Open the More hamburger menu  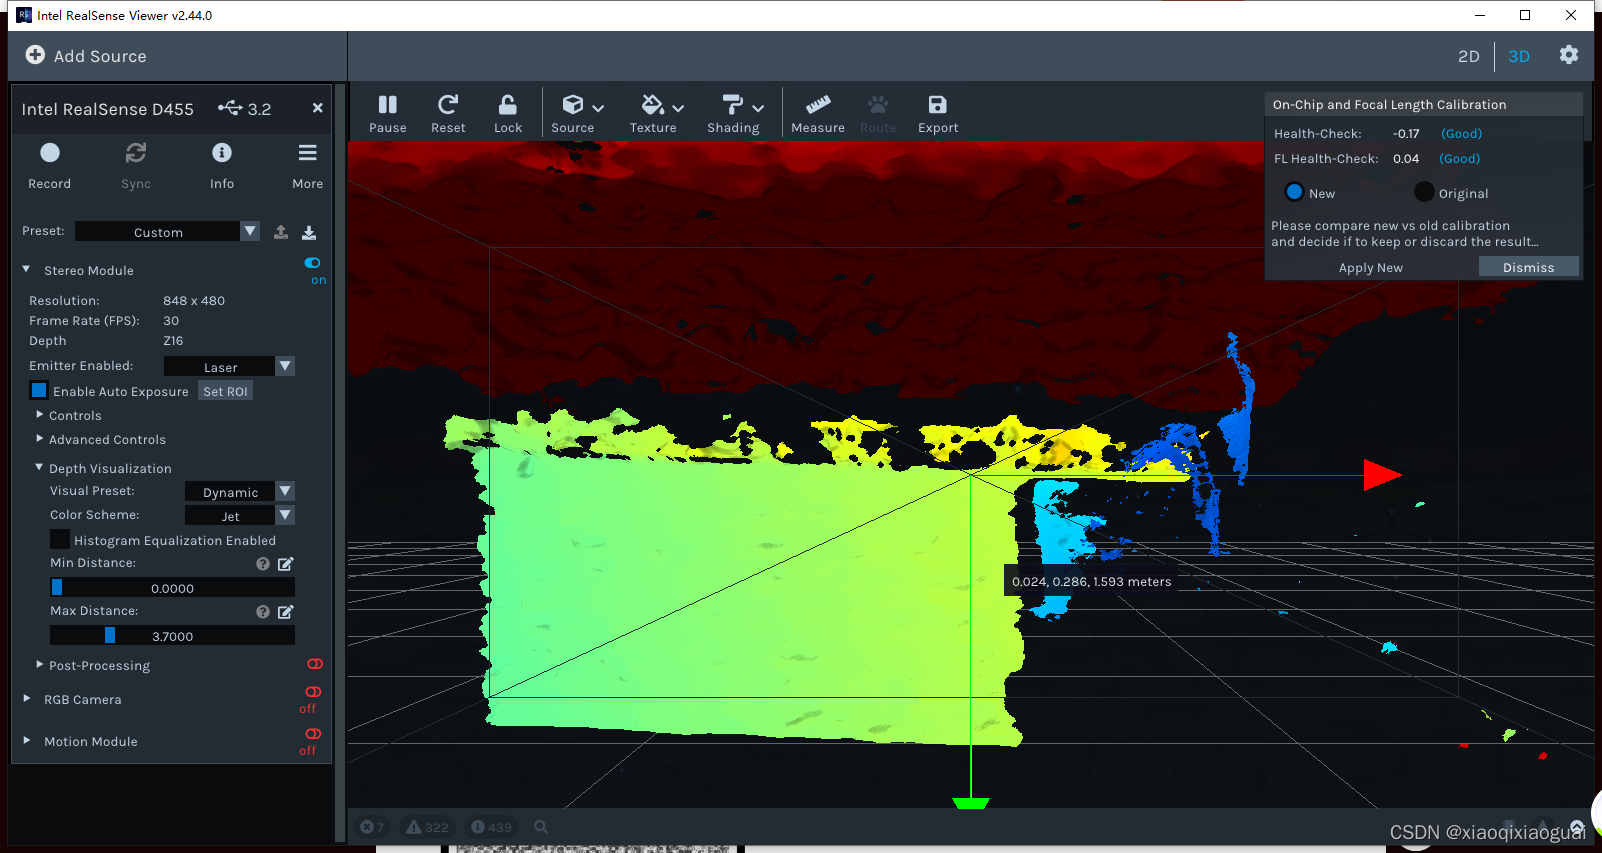point(308,152)
